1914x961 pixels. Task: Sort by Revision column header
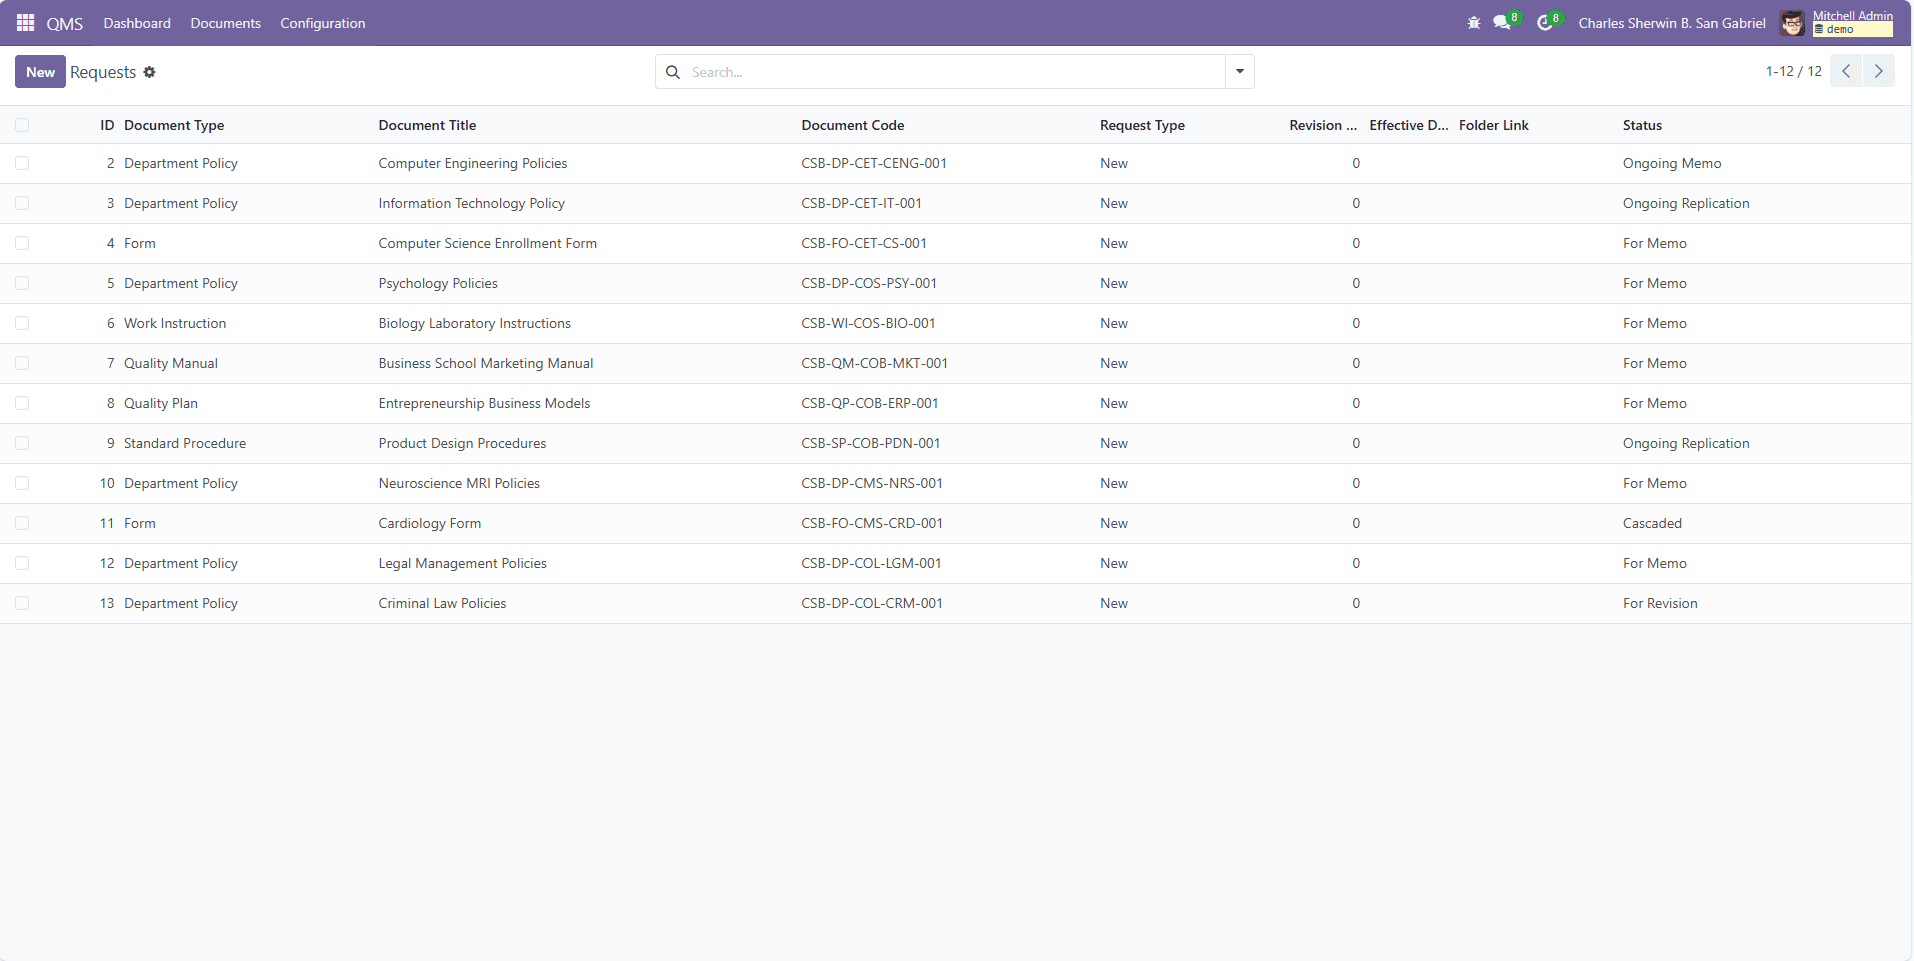click(1323, 125)
